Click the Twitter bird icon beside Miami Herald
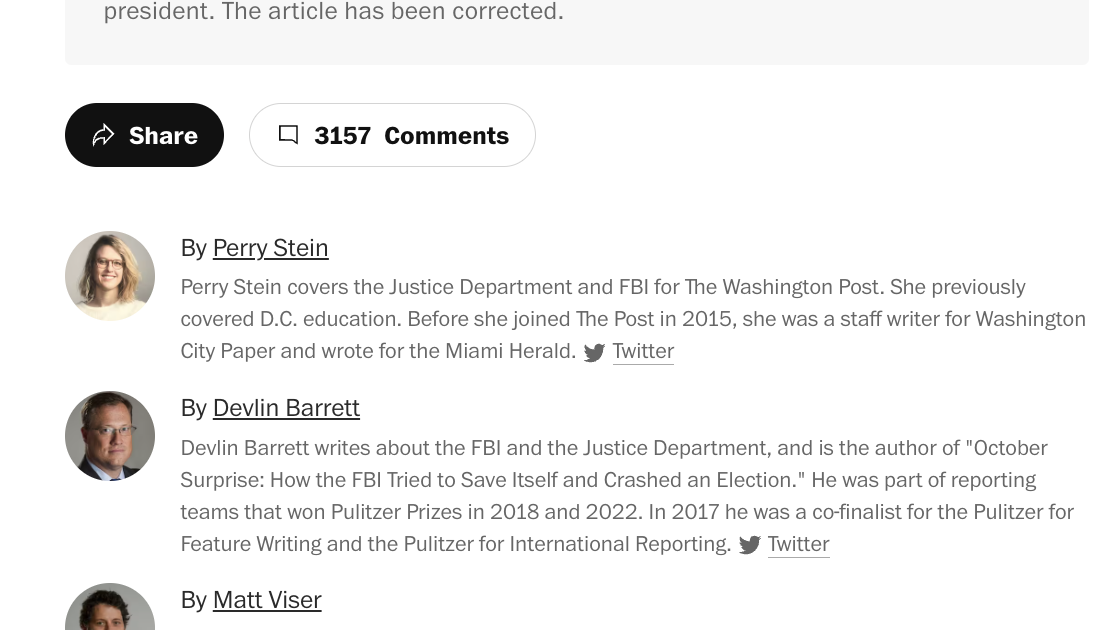The image size is (1104, 630). 594,353
